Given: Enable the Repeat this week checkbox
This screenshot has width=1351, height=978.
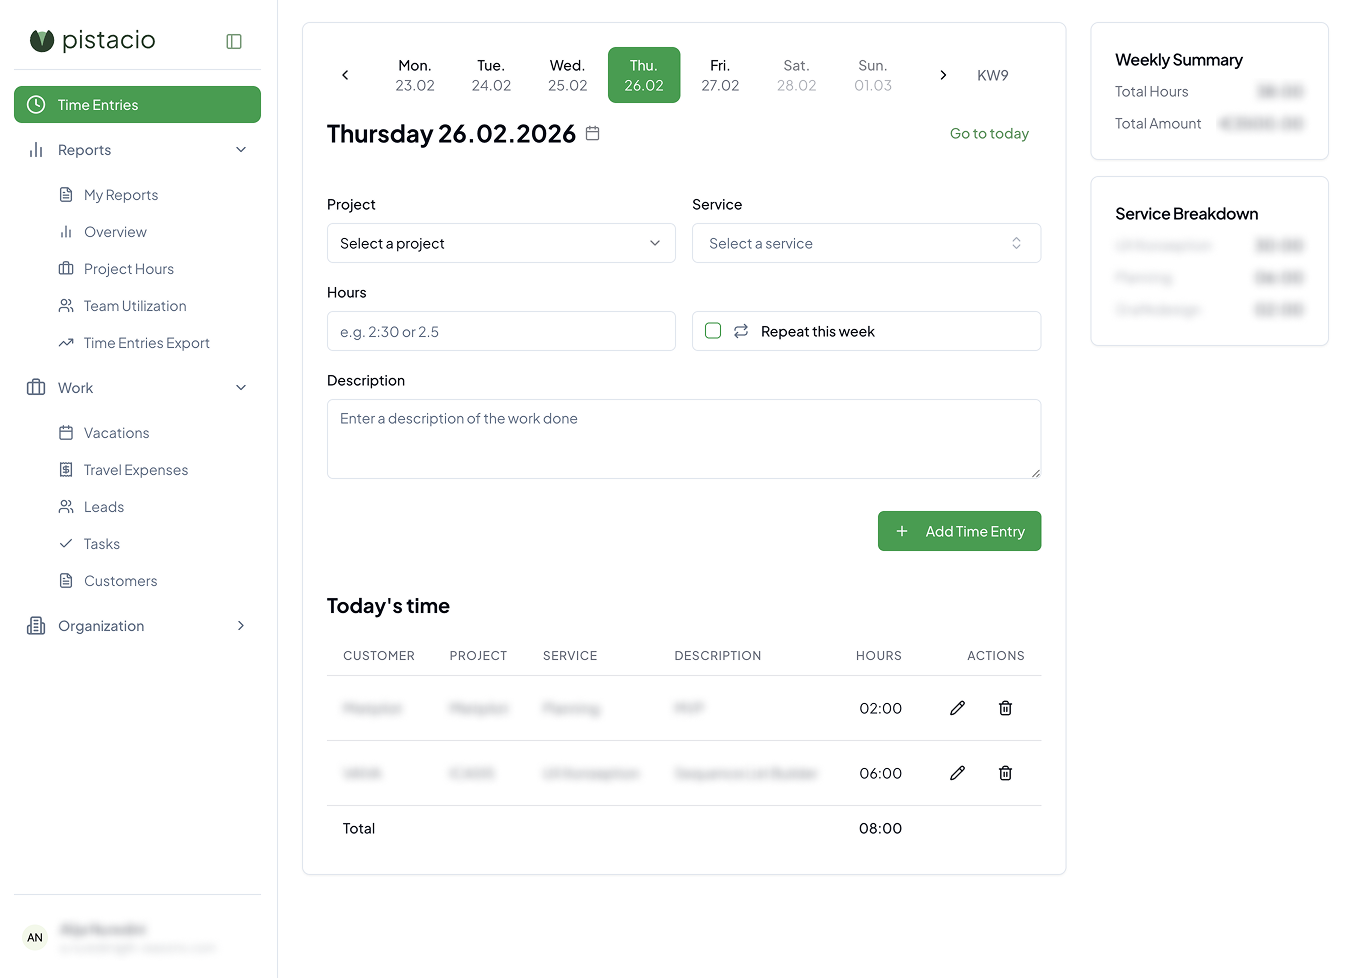Looking at the screenshot, I should click(x=713, y=330).
